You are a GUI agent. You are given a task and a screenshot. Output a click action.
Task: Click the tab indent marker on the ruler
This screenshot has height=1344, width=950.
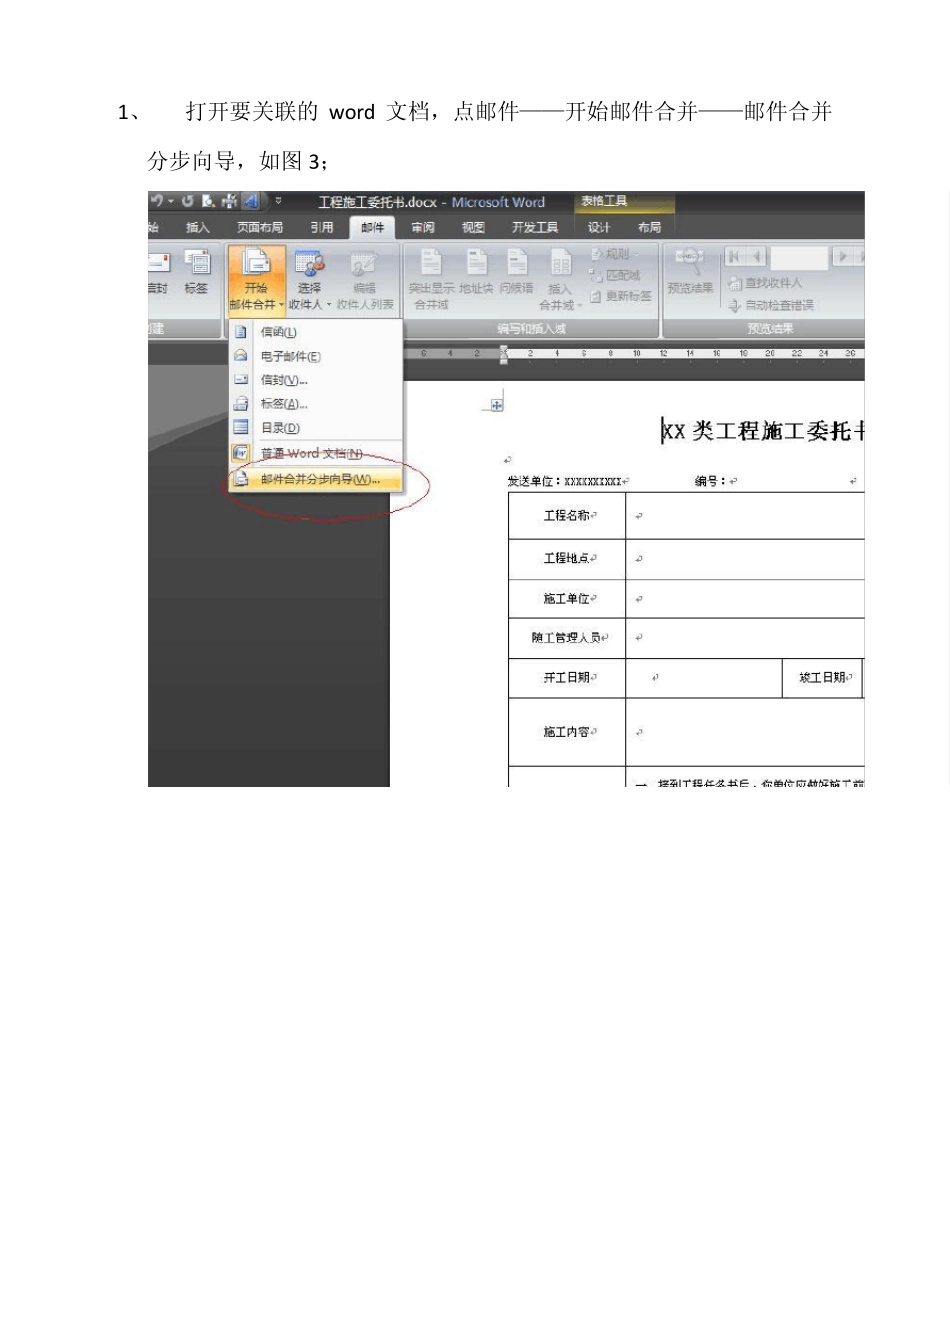click(x=504, y=355)
